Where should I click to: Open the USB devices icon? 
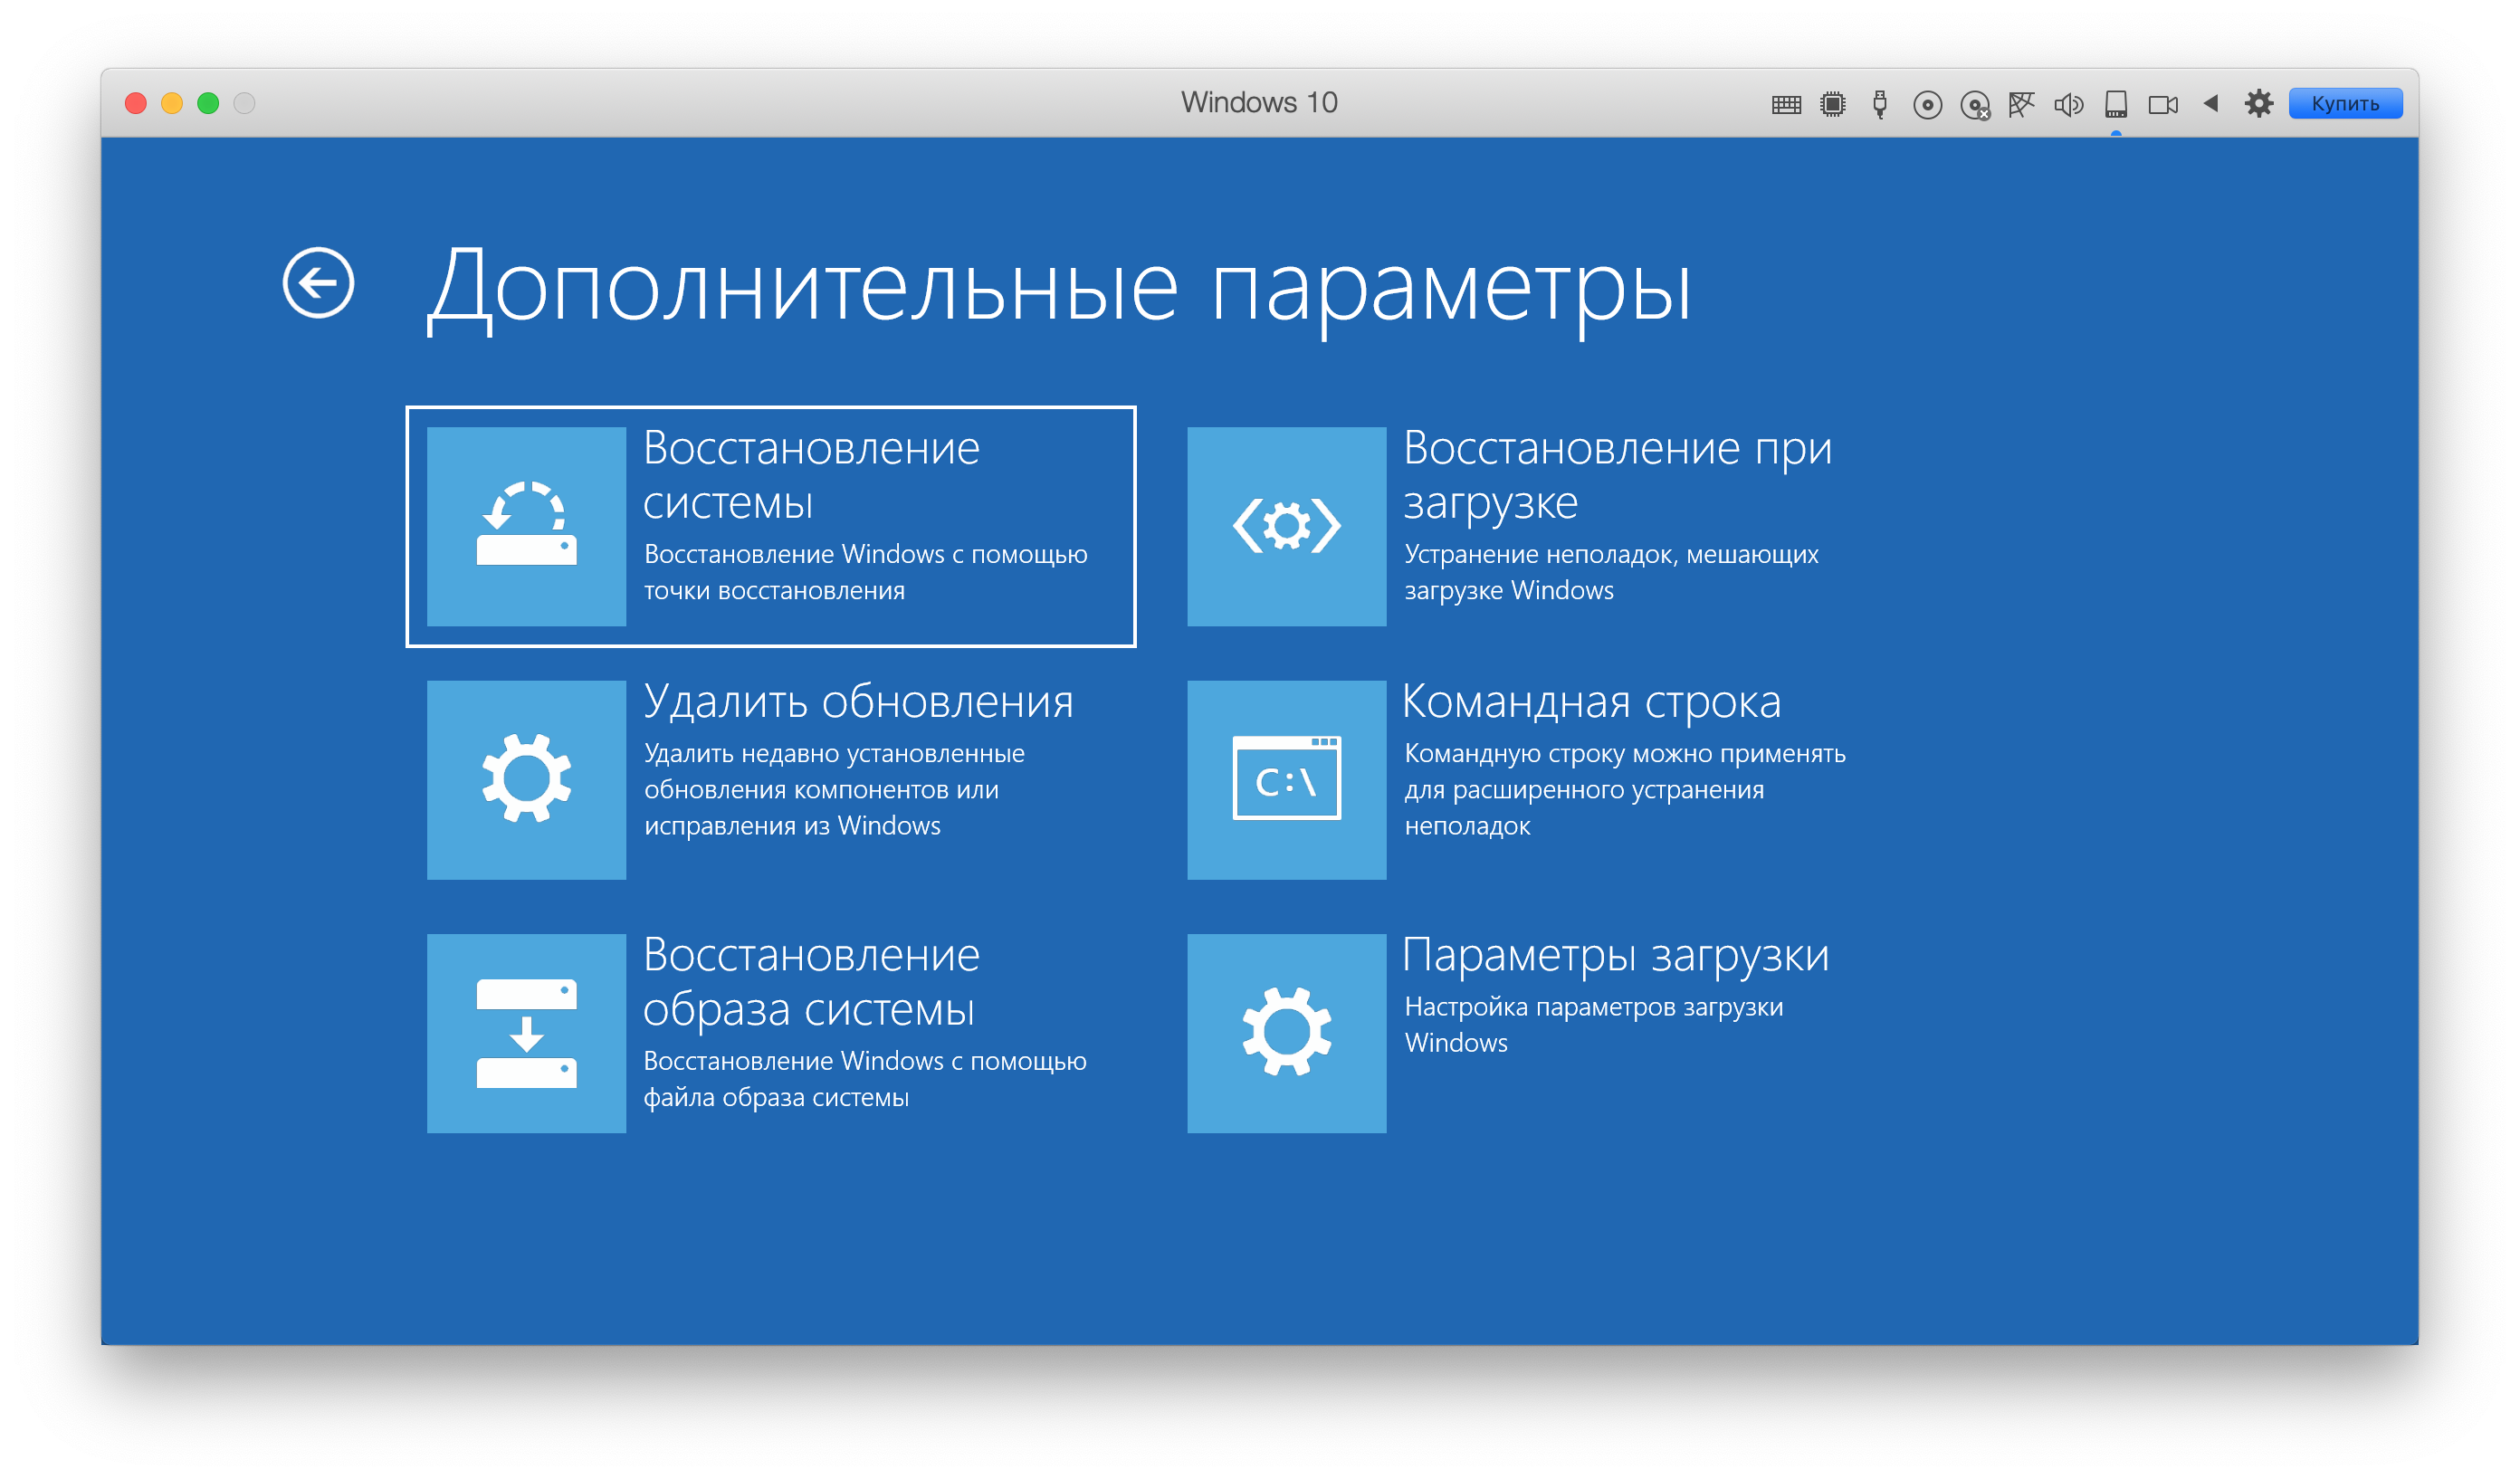click(1880, 104)
